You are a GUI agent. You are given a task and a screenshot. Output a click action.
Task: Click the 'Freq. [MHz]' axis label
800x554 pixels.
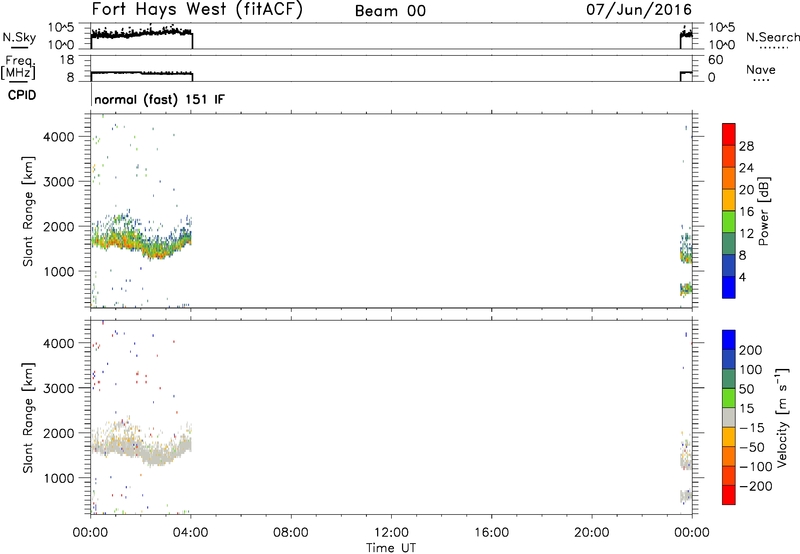(19, 67)
